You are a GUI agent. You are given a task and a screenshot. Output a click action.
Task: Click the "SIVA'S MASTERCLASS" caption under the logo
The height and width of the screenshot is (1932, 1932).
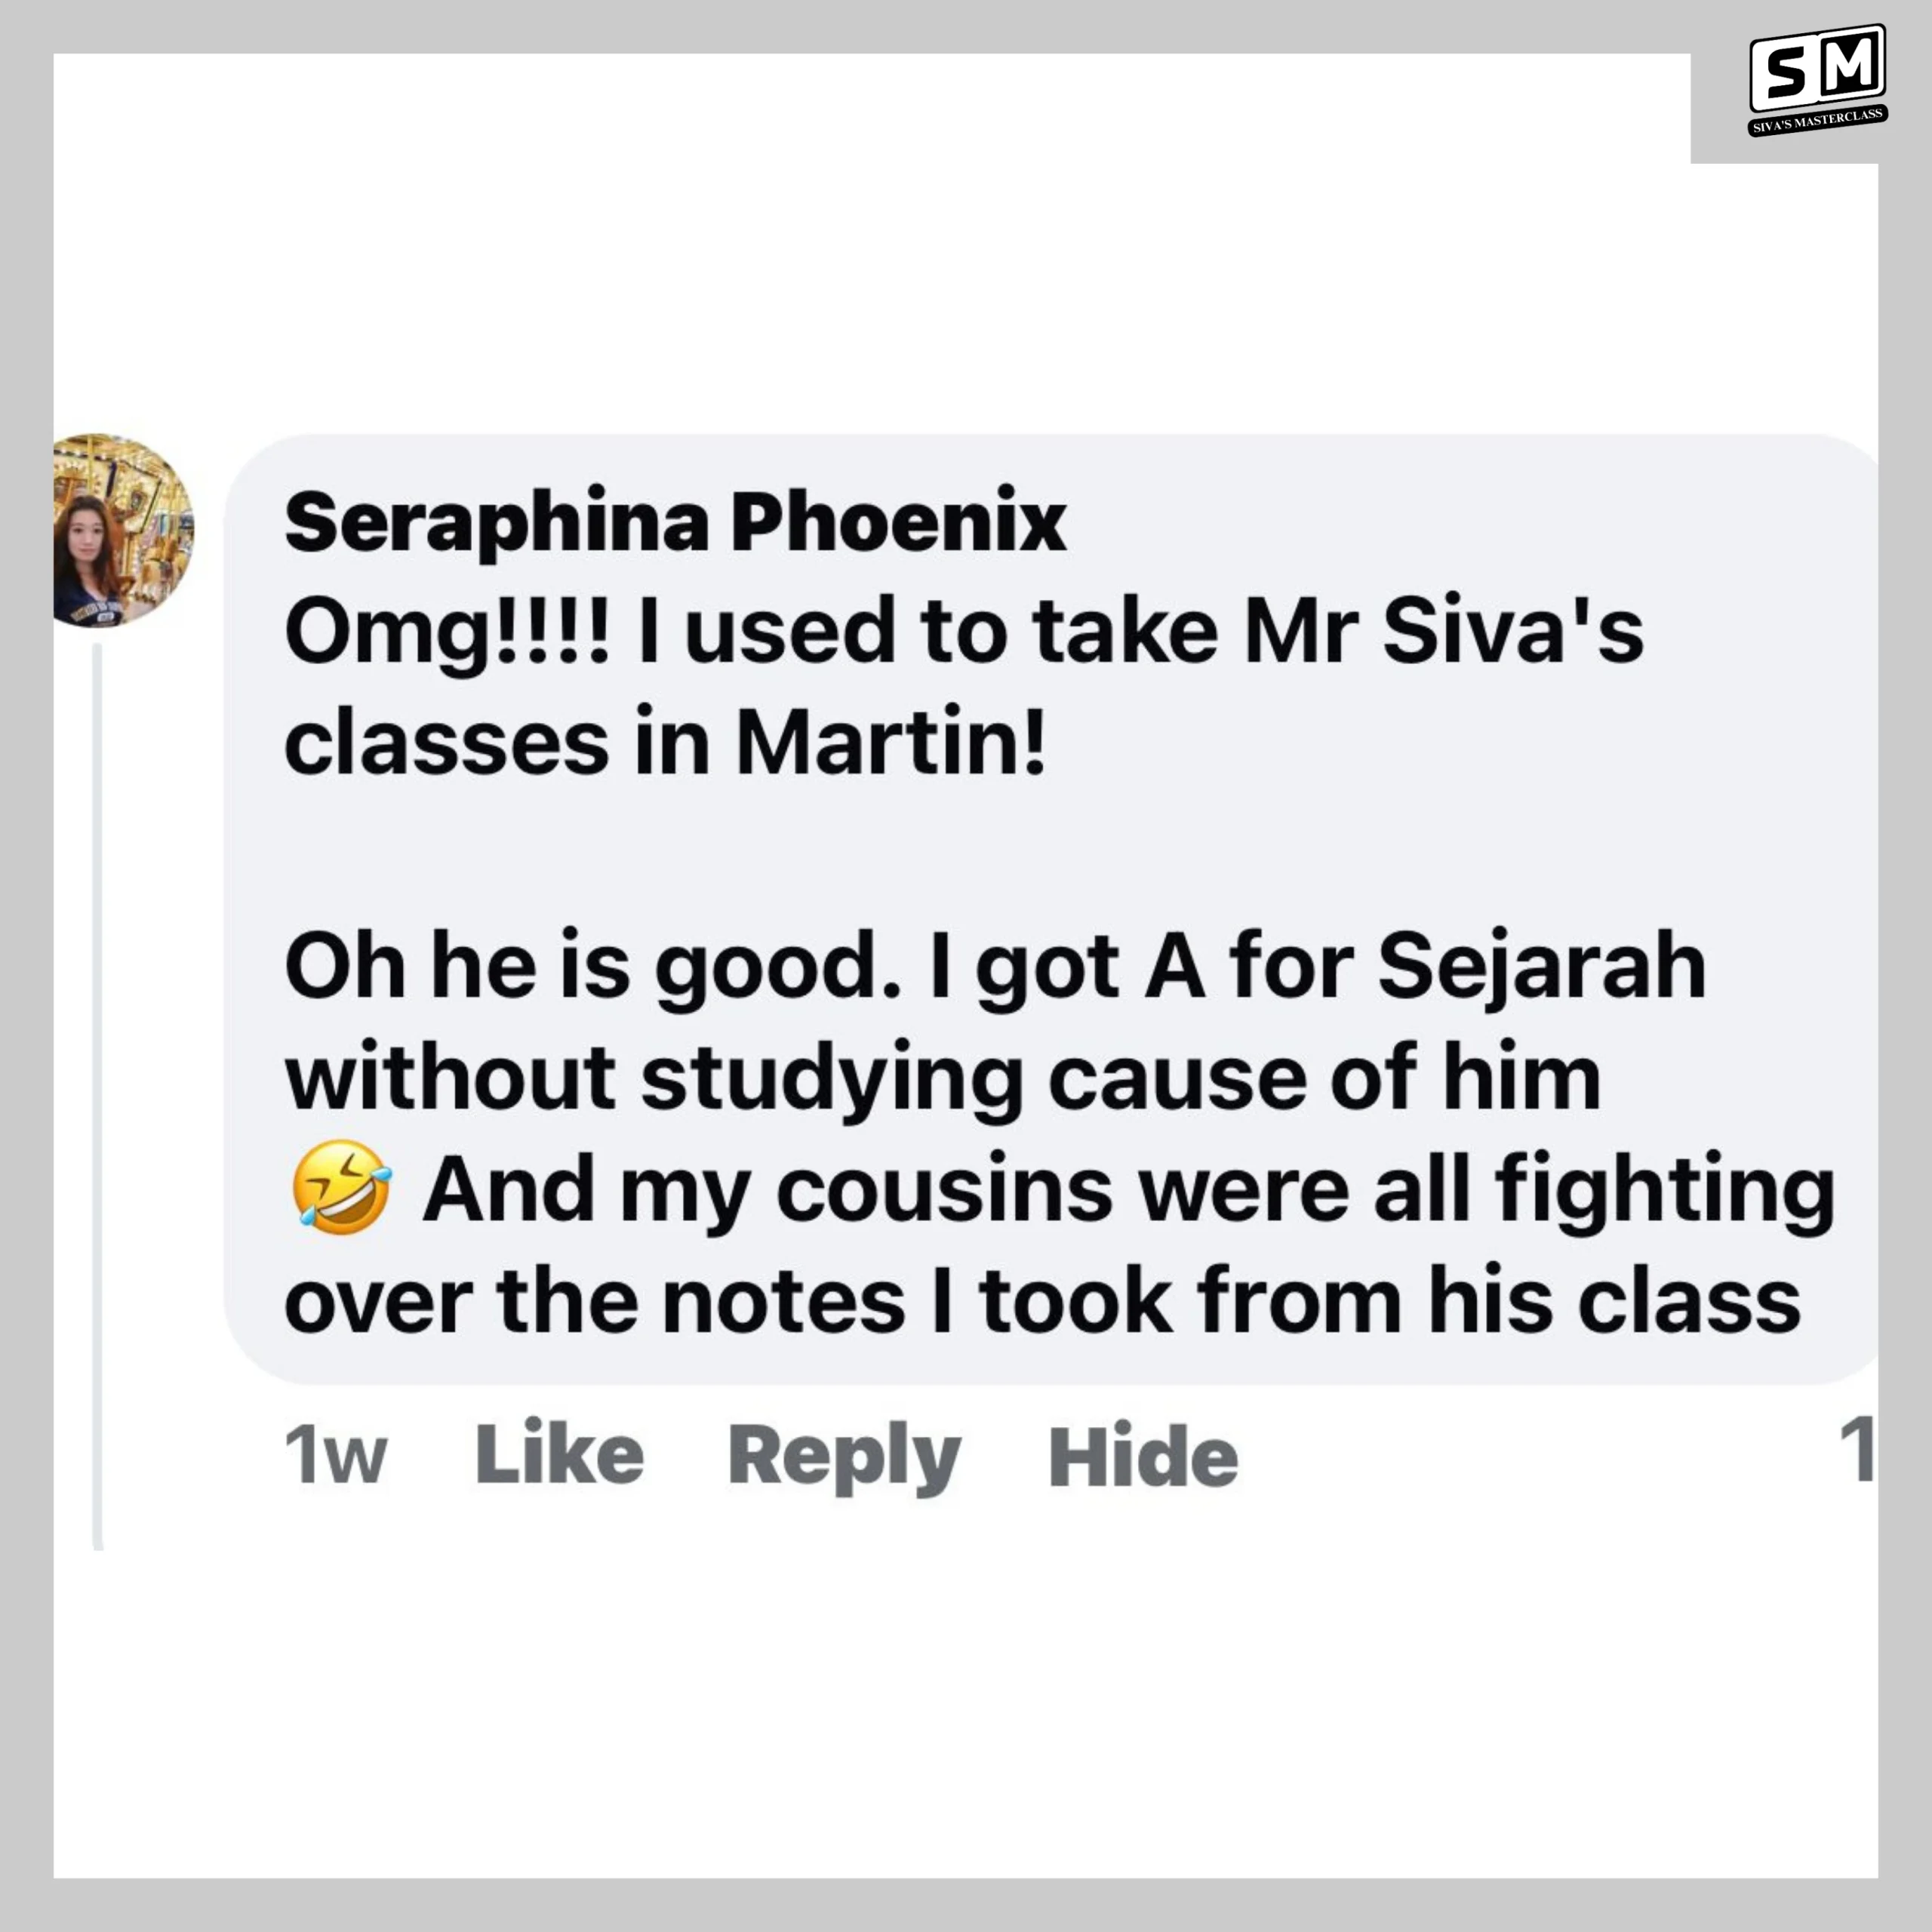coord(1818,121)
